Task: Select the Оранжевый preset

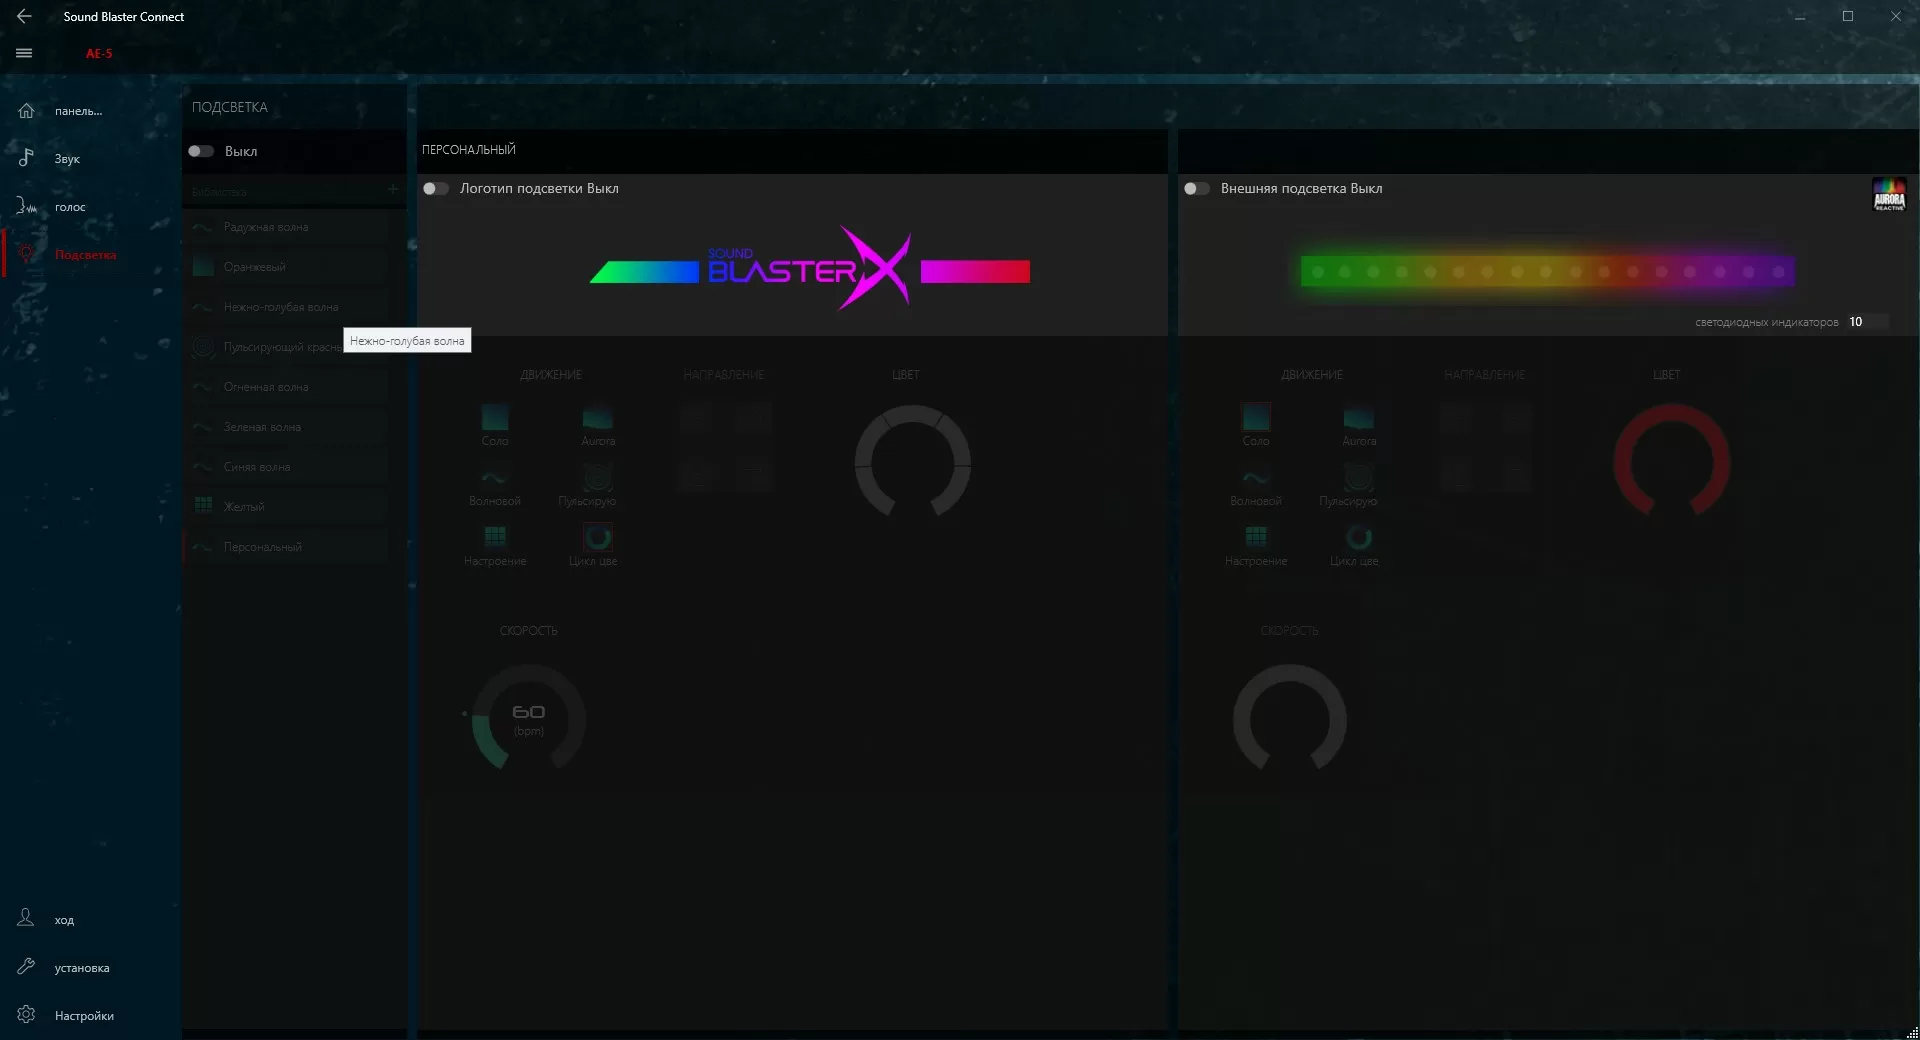Action: (x=288, y=267)
